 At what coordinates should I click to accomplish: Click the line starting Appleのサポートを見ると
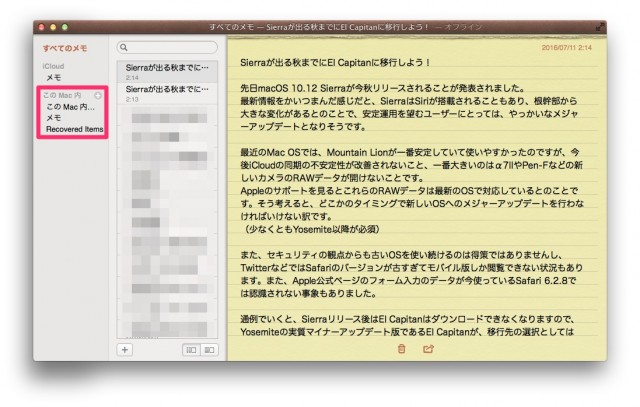409,191
